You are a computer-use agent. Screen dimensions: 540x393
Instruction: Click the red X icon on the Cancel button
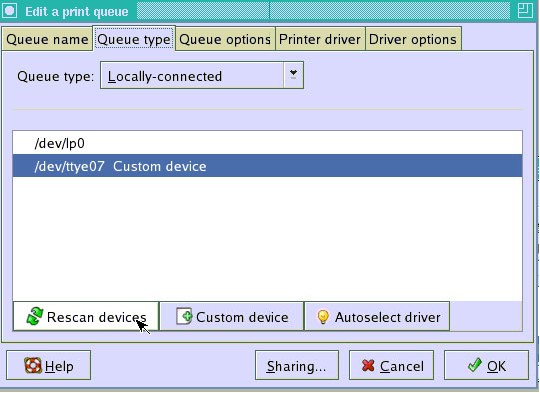tap(368, 366)
